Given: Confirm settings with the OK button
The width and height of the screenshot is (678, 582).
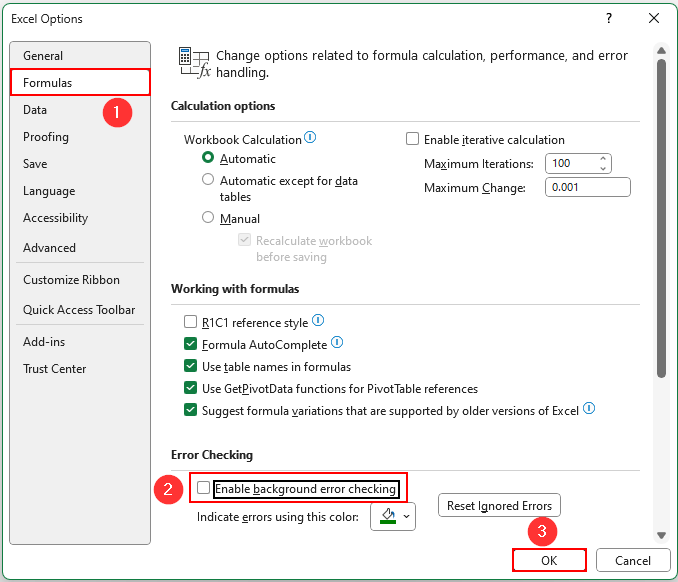Looking at the screenshot, I should point(549,561).
